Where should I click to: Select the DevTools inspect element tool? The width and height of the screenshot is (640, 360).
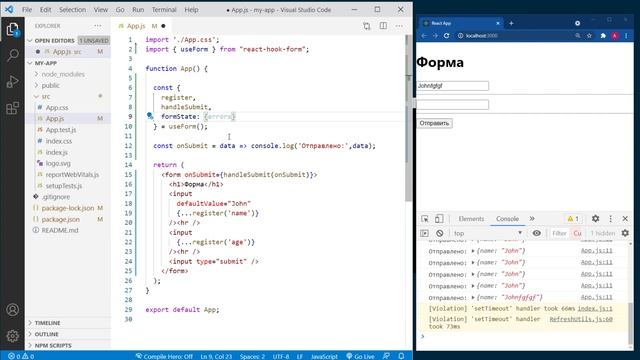[x=425, y=219]
